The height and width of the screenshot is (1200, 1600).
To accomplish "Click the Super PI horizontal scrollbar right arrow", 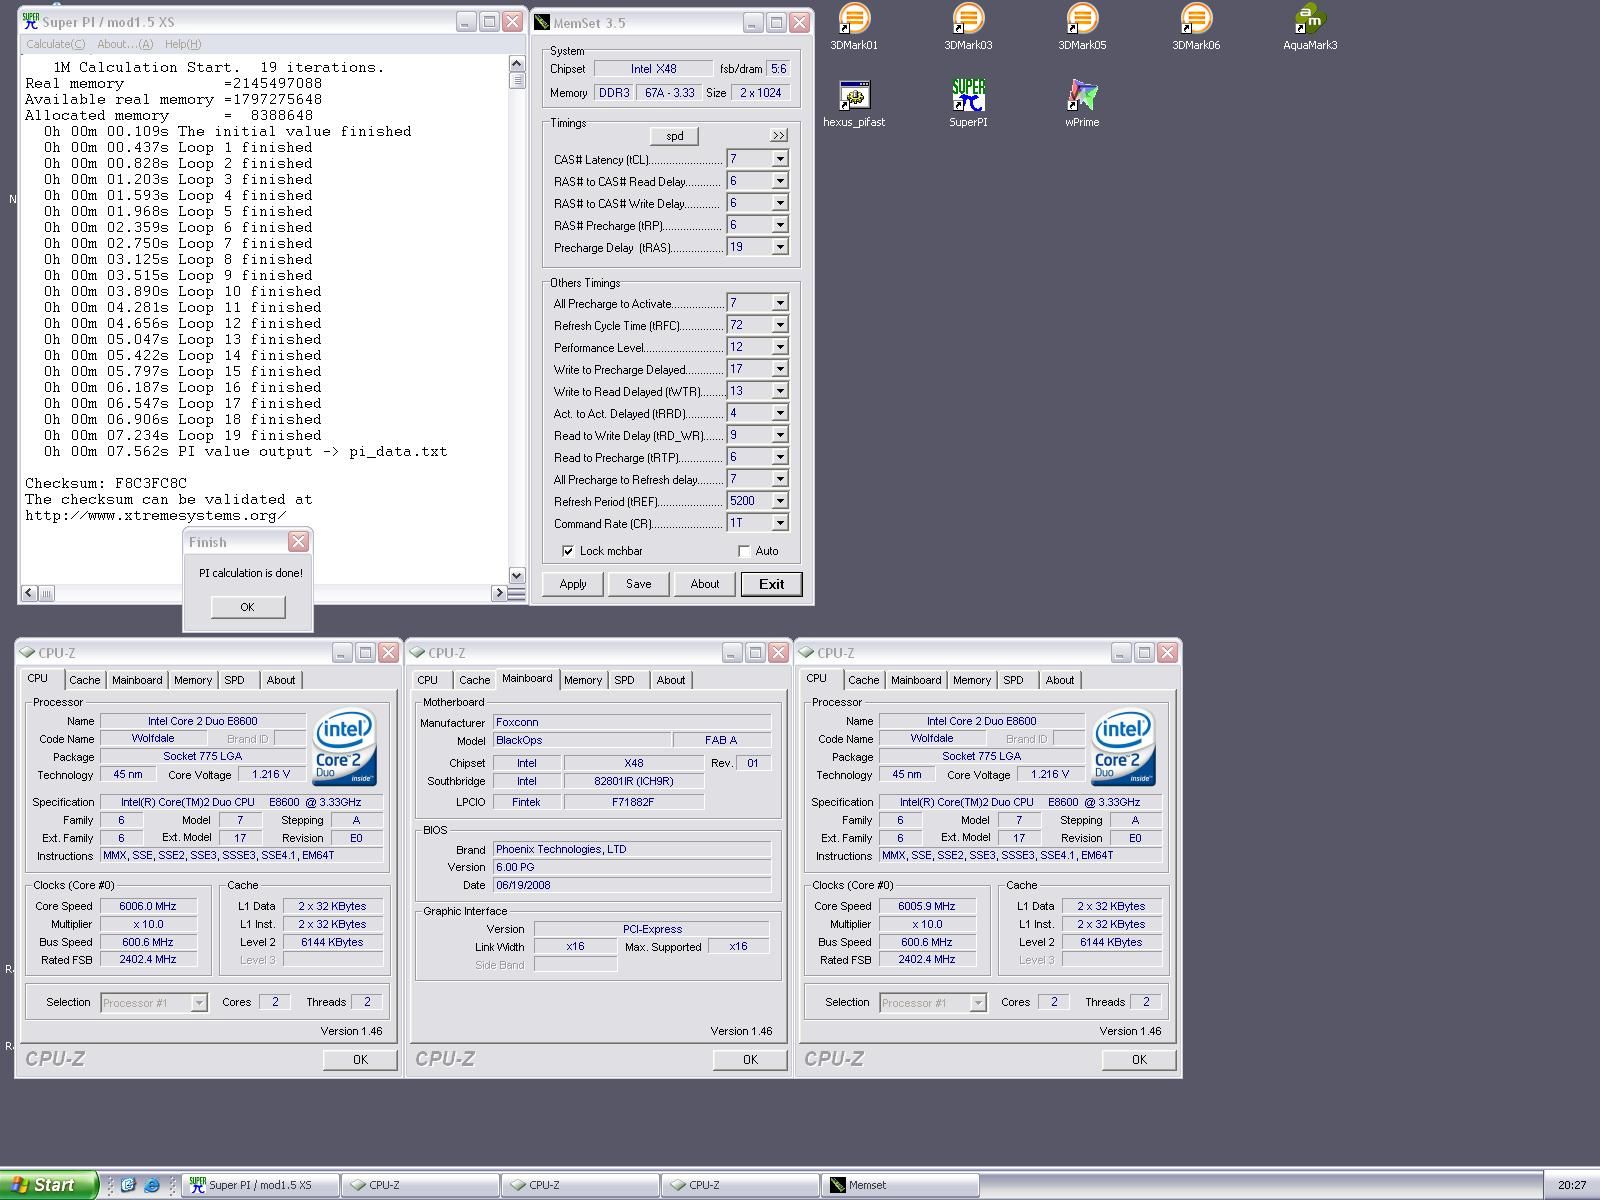I will coord(499,593).
